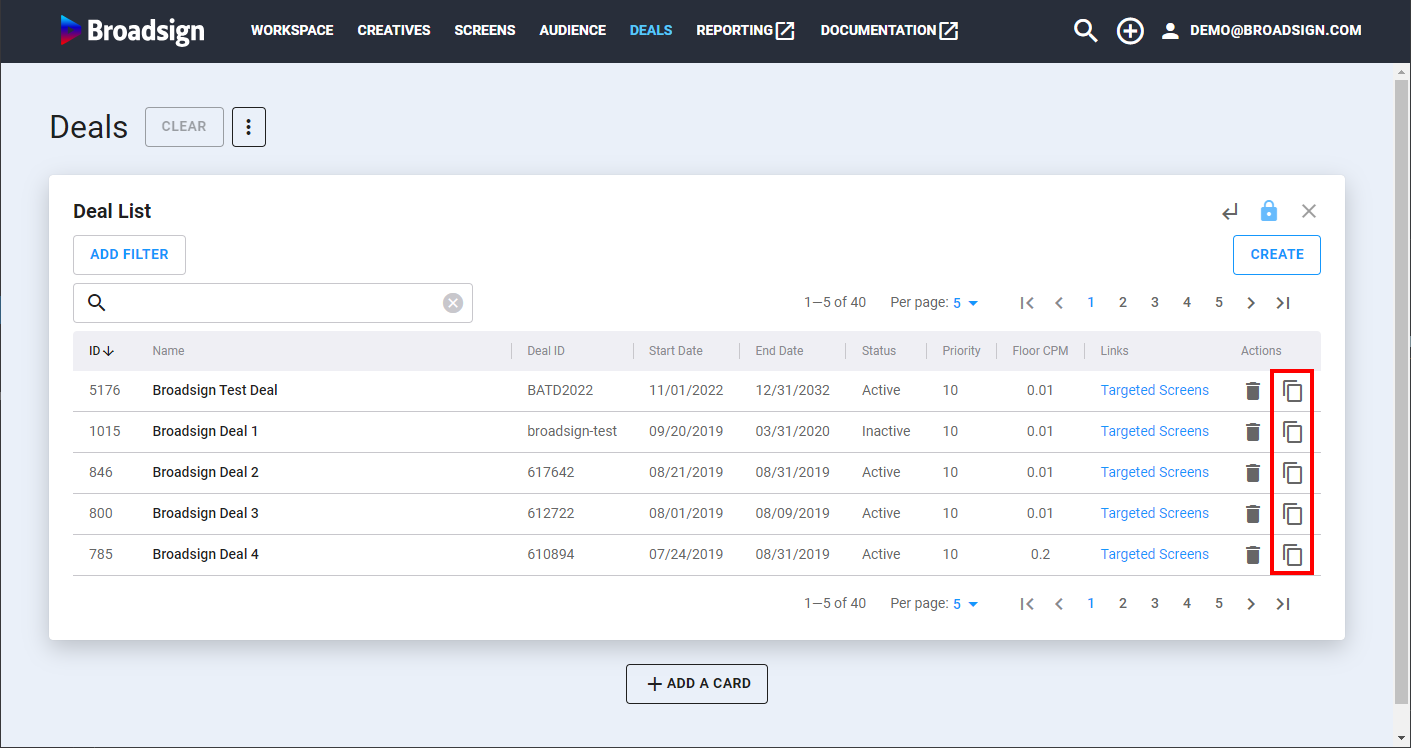Click the Create deal button
Screen dimensions: 1411x748
pyautogui.click(x=1277, y=255)
